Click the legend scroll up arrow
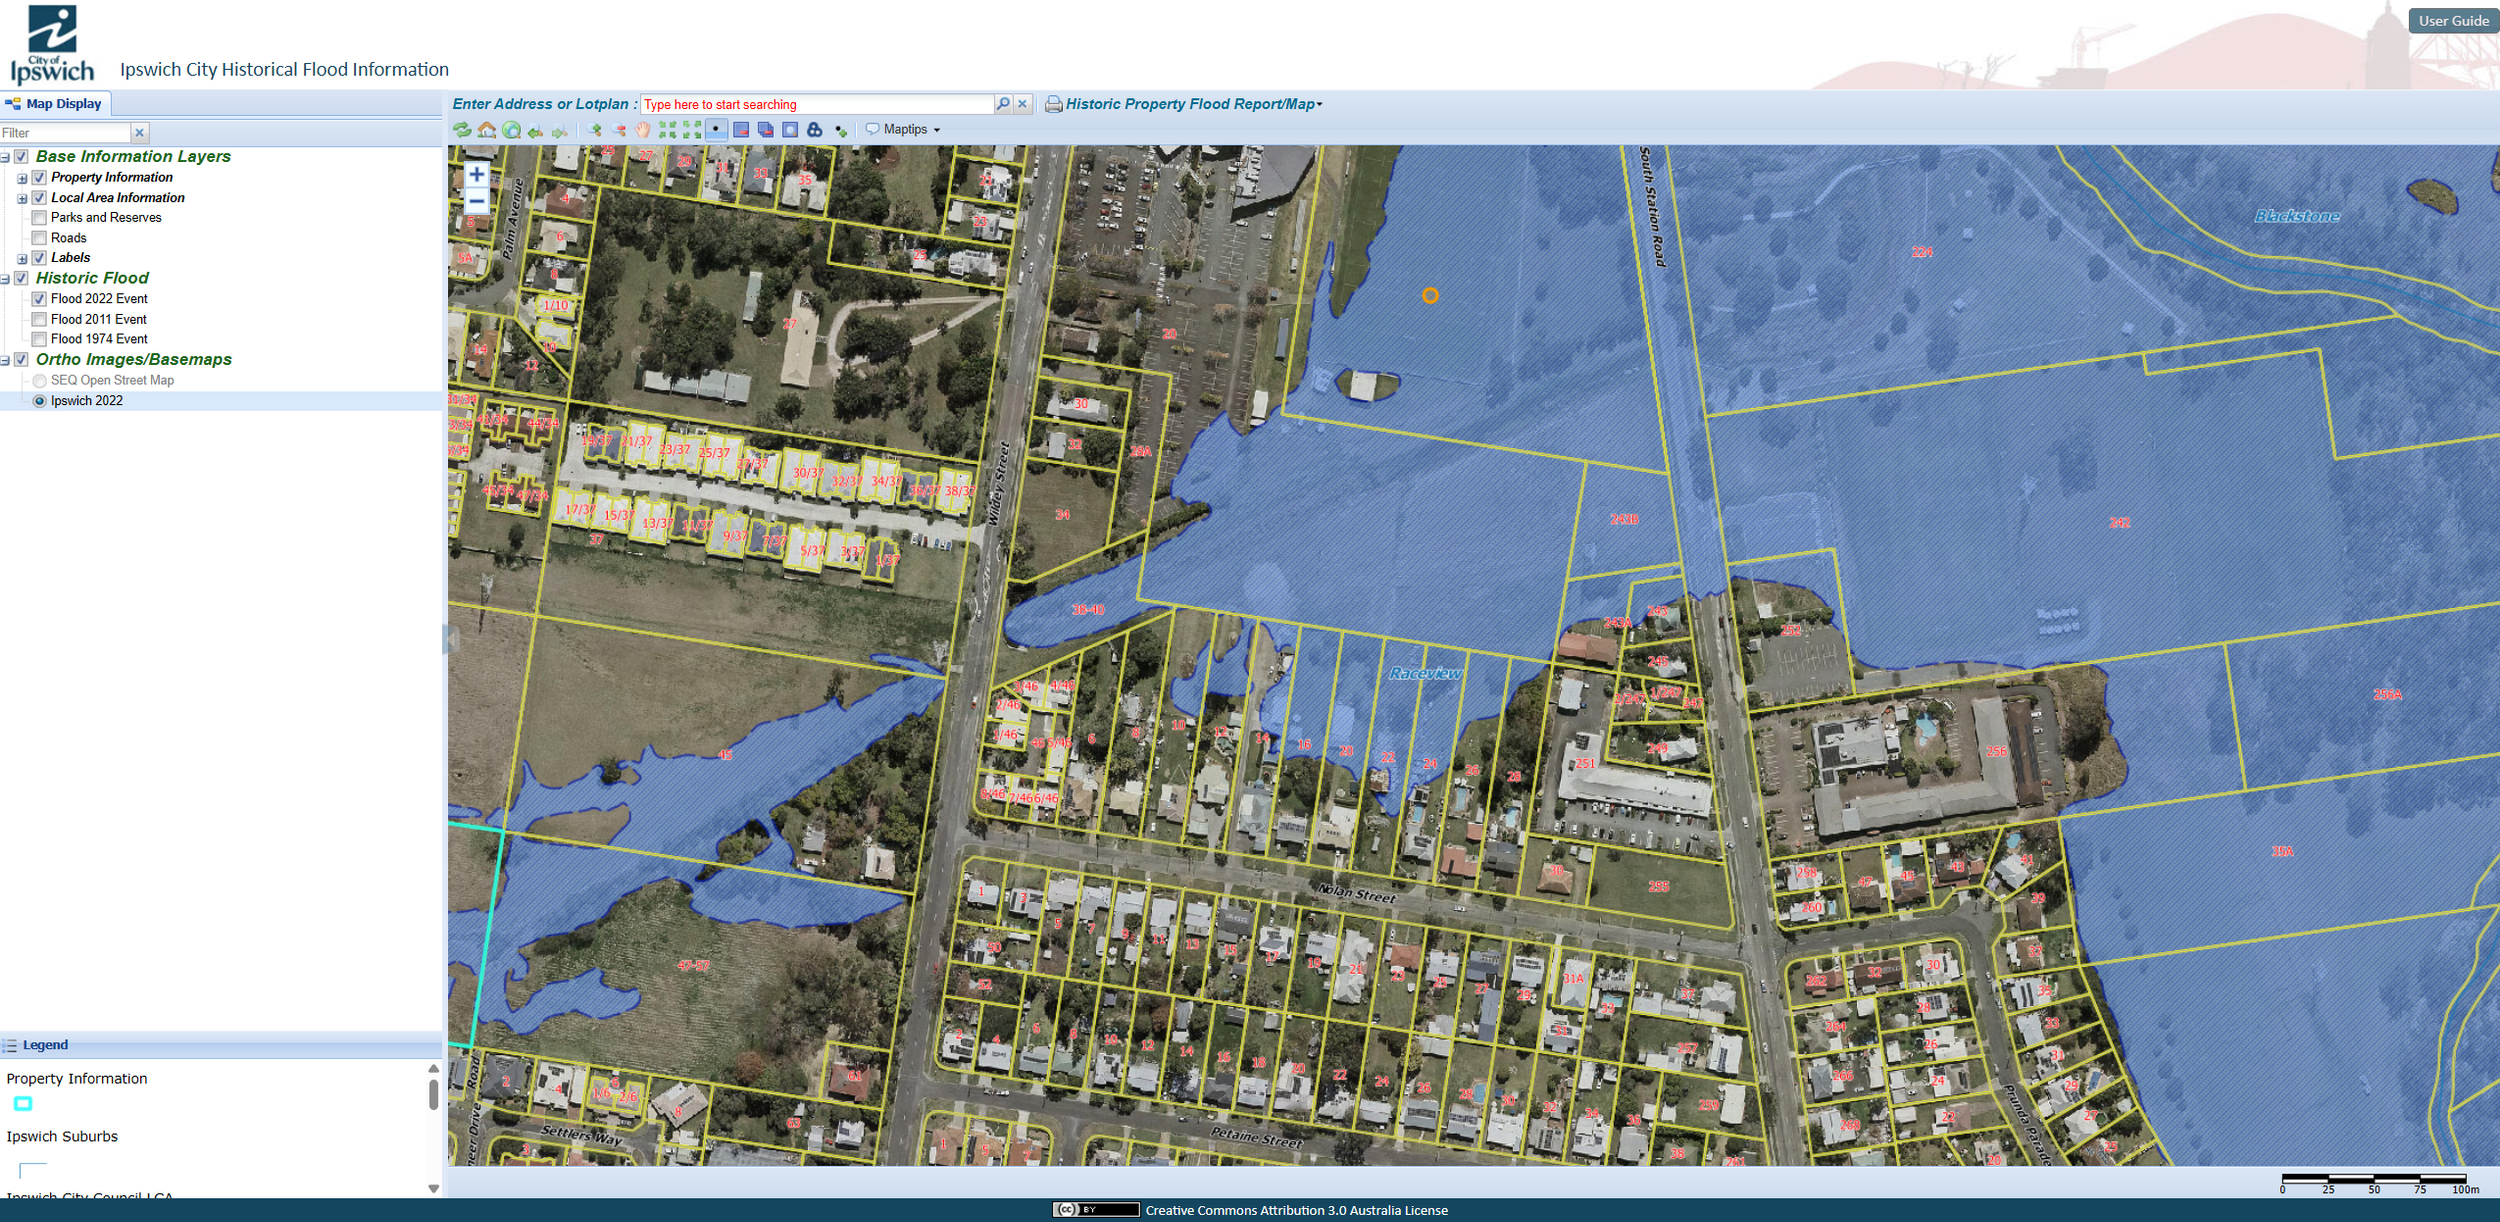2500x1222 pixels. pyautogui.click(x=434, y=1068)
